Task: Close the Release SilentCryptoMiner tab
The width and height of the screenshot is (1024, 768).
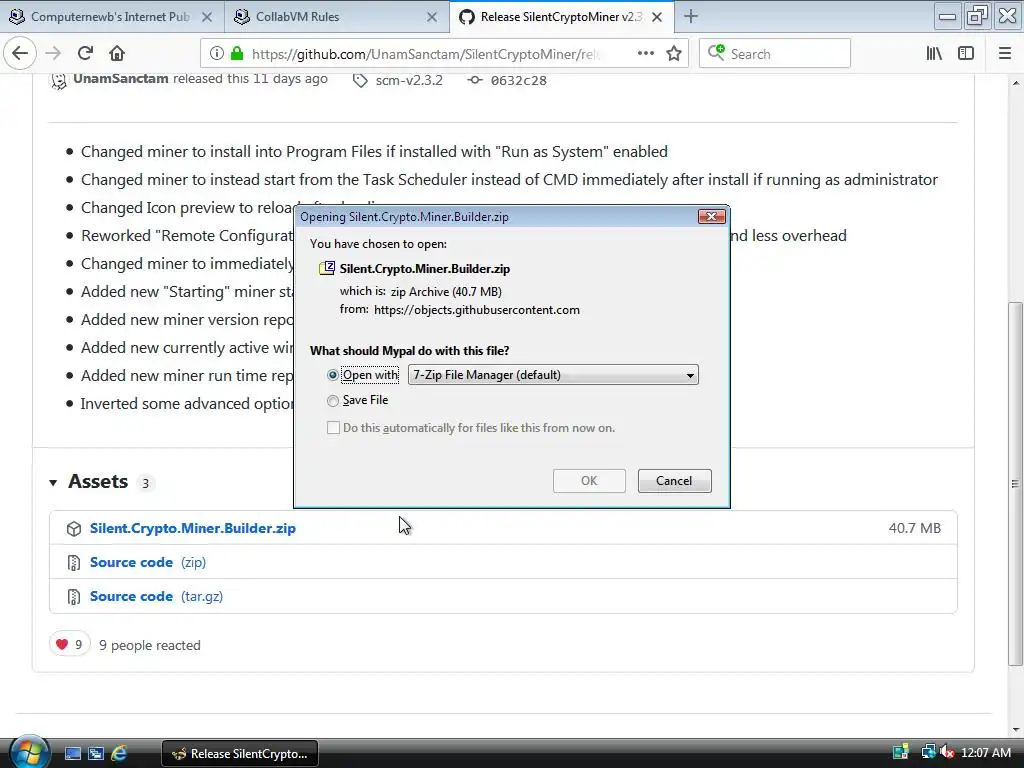Action: tap(657, 18)
